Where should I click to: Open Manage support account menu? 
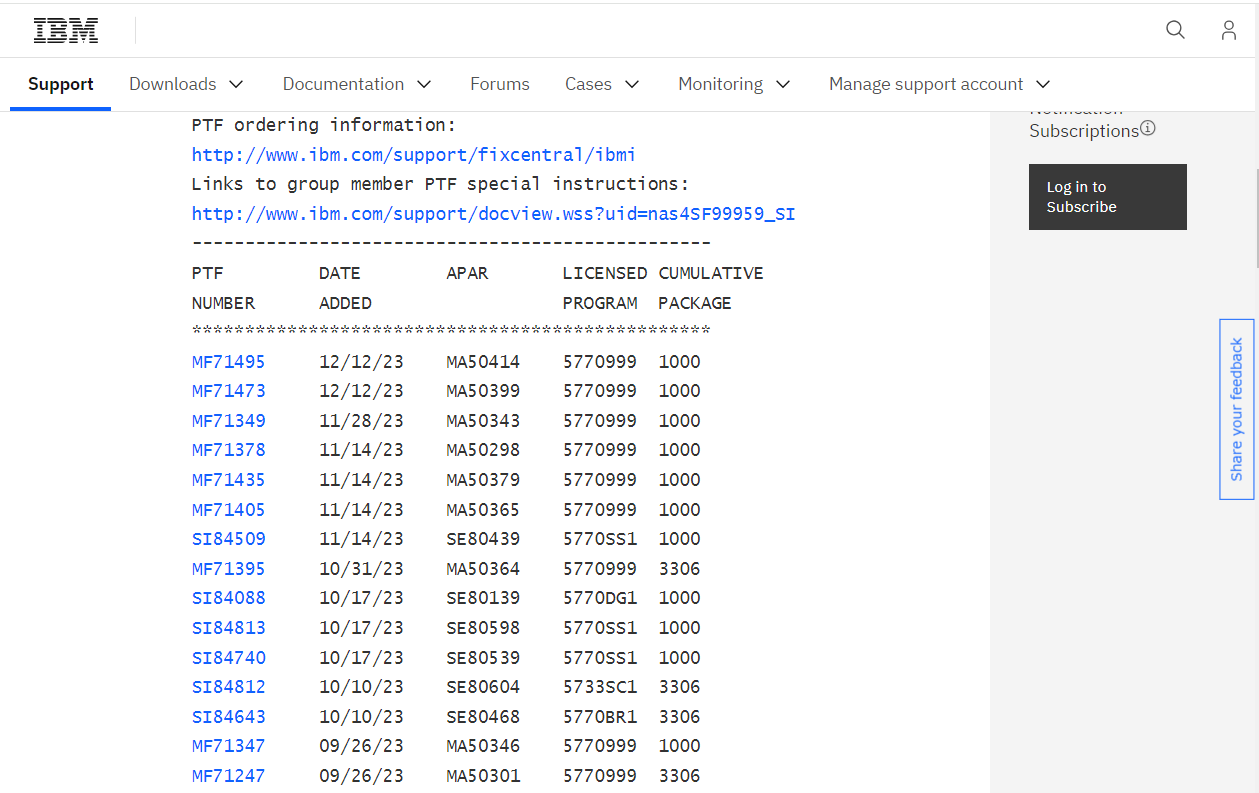[x=940, y=84]
